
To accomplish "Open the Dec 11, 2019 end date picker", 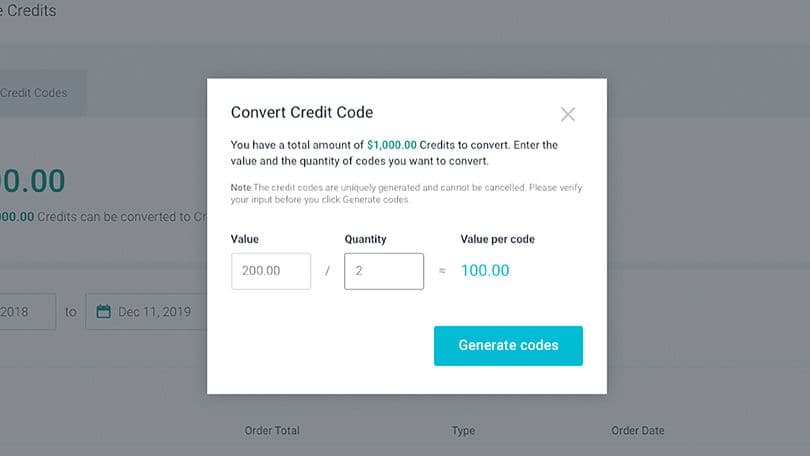I will click(150, 311).
